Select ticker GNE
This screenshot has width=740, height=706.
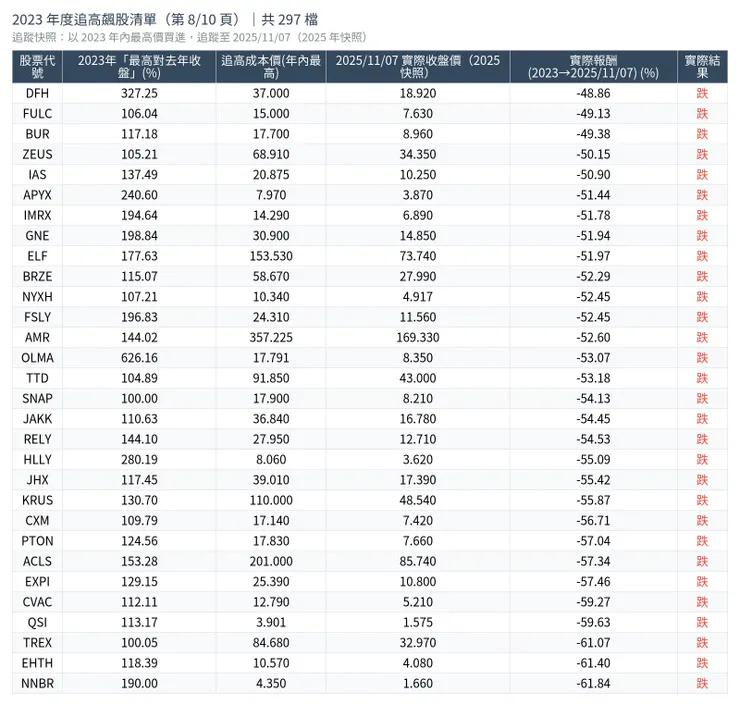tap(37, 235)
